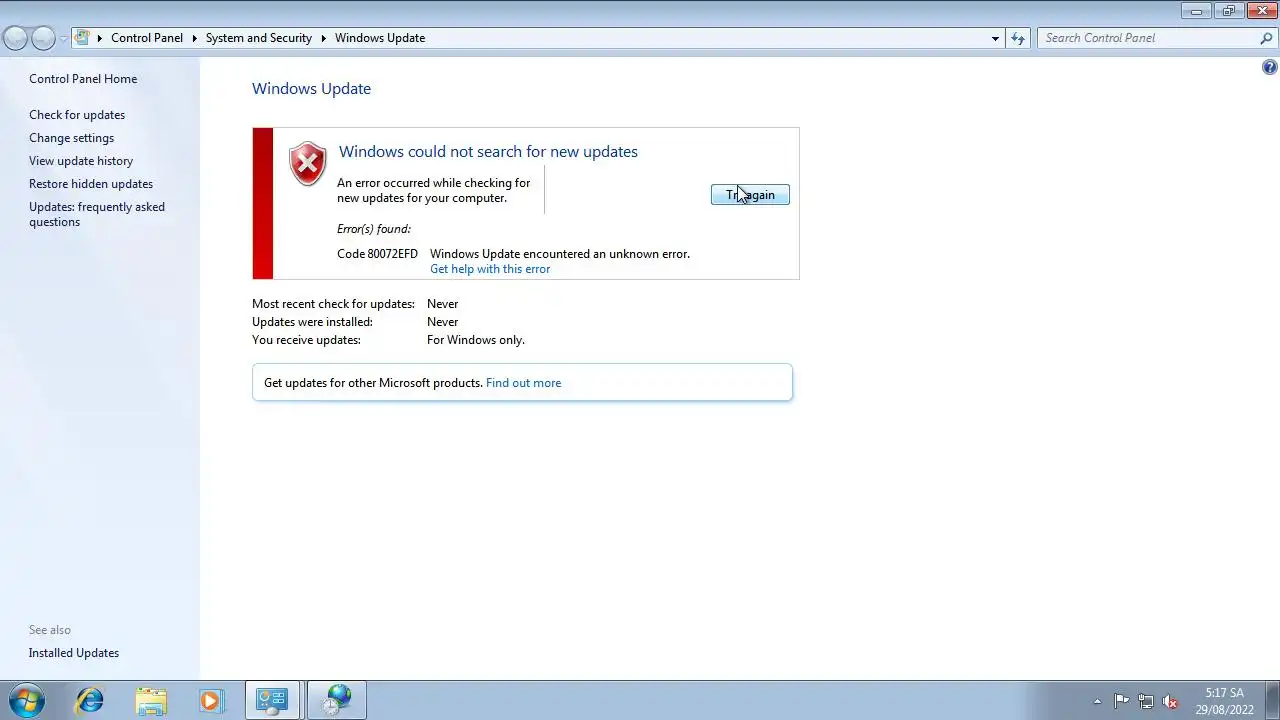
Task: Open Help question mark icon
Action: 1269,68
